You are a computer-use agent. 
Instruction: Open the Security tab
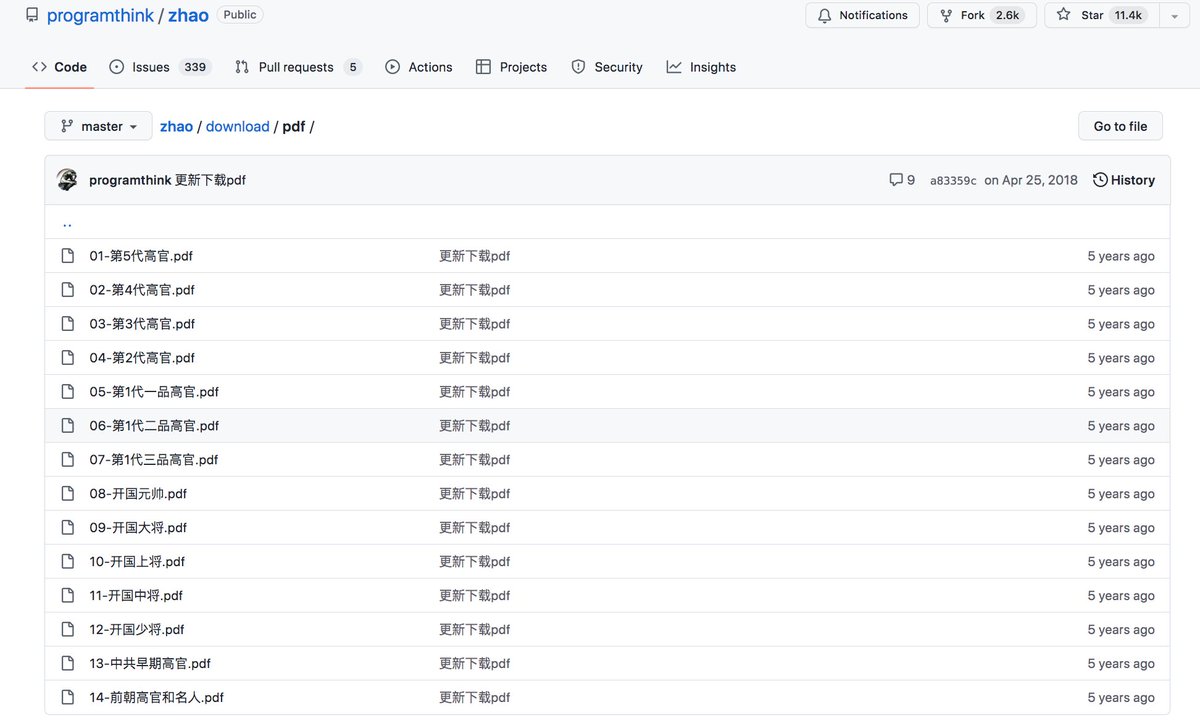pos(607,67)
